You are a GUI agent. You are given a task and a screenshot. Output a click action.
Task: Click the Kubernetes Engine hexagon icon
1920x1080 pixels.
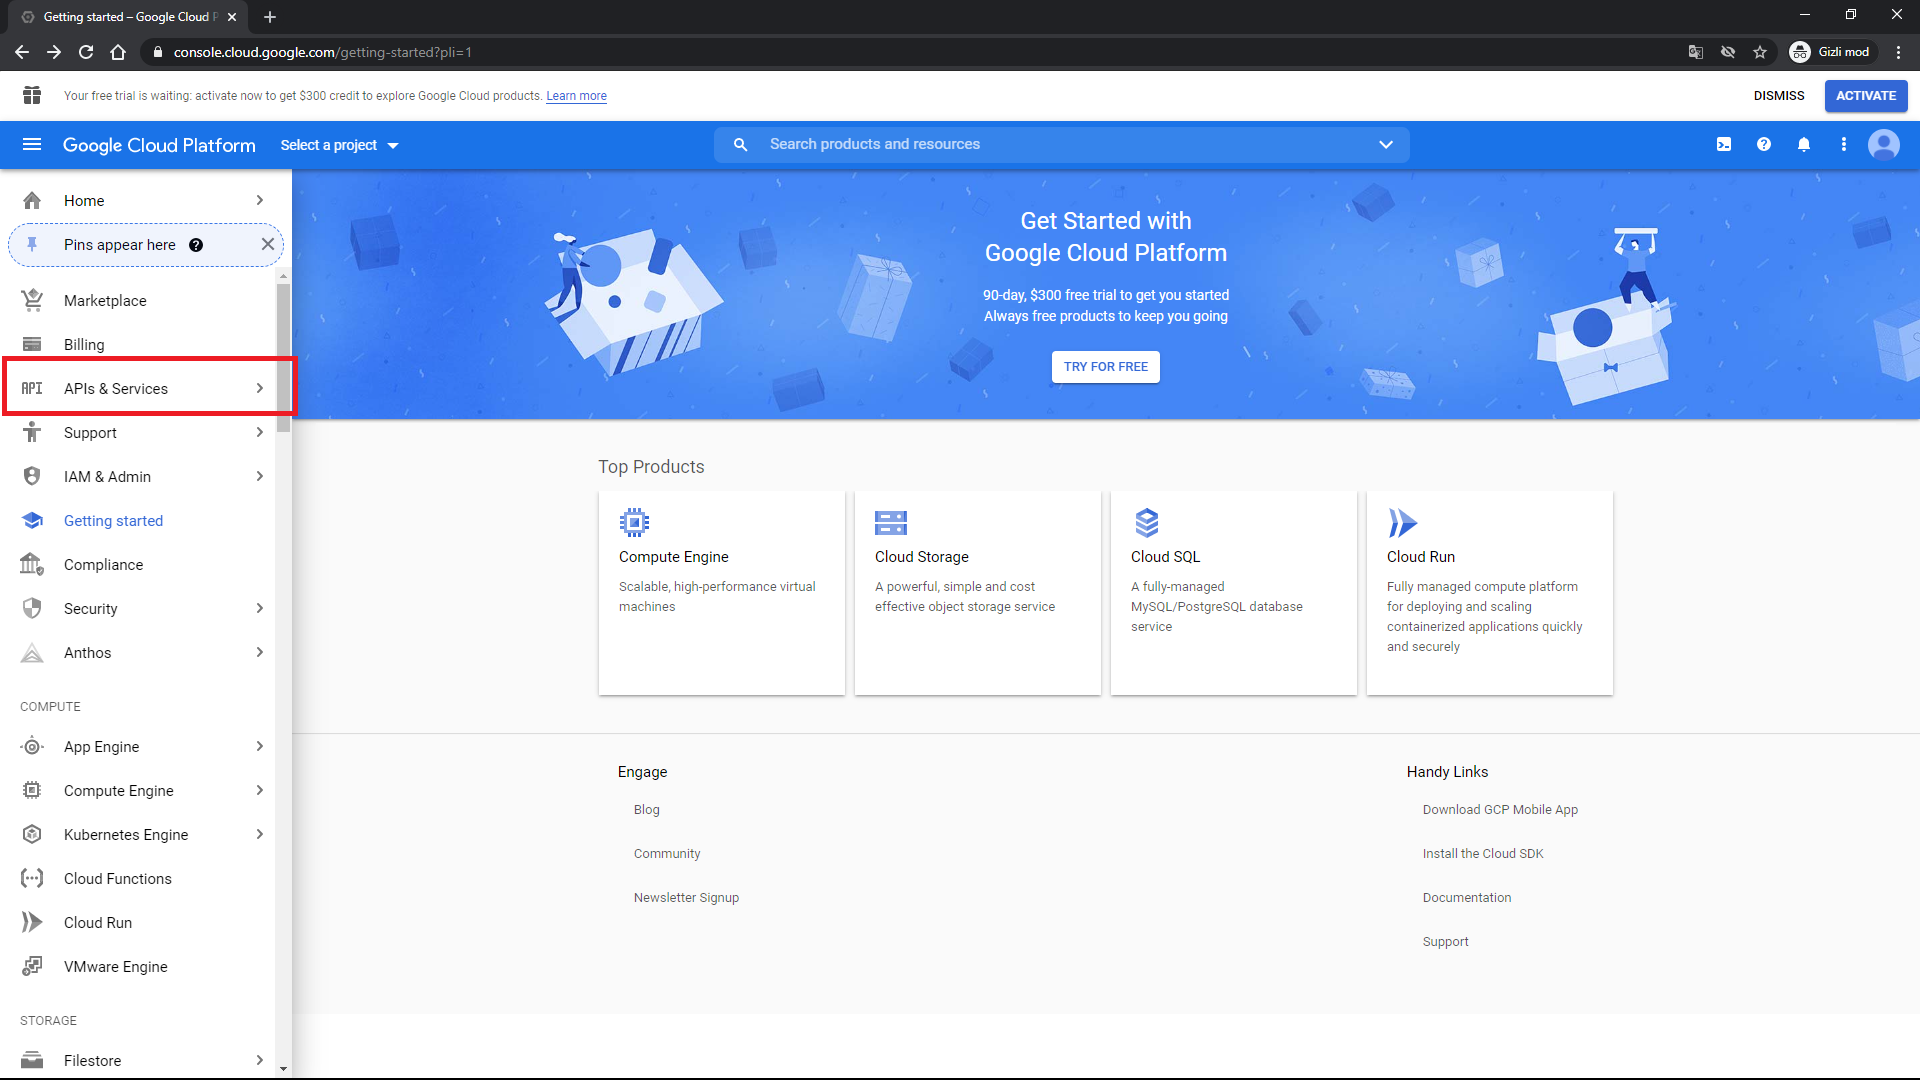coord(32,834)
